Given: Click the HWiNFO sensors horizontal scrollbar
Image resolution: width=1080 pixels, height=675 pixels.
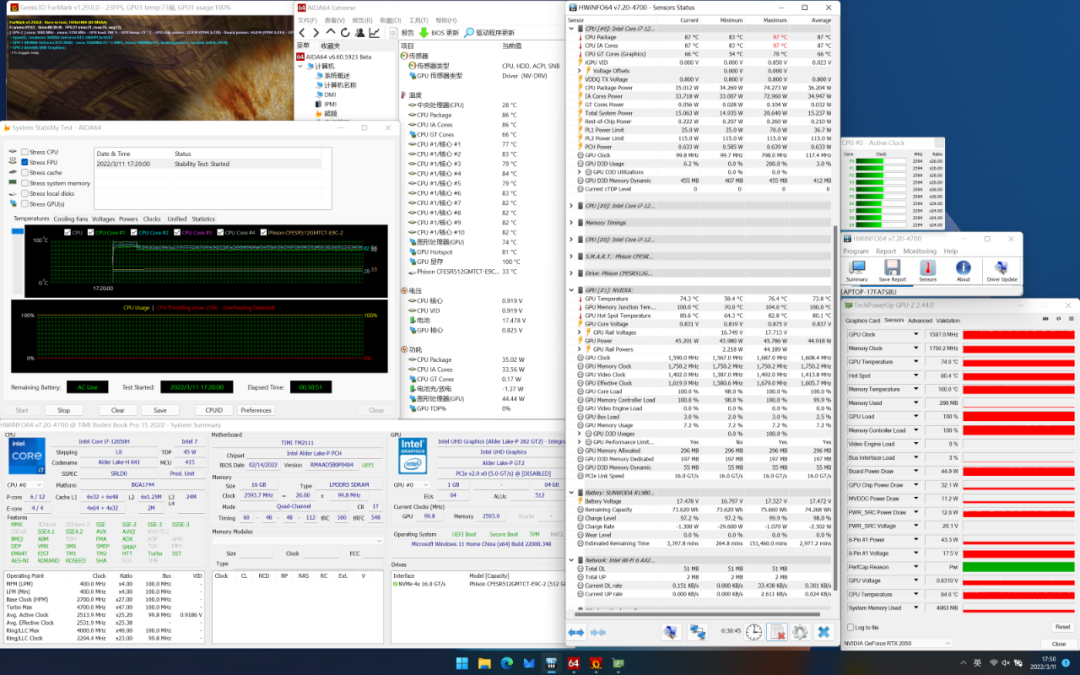Looking at the screenshot, I should point(696,614).
